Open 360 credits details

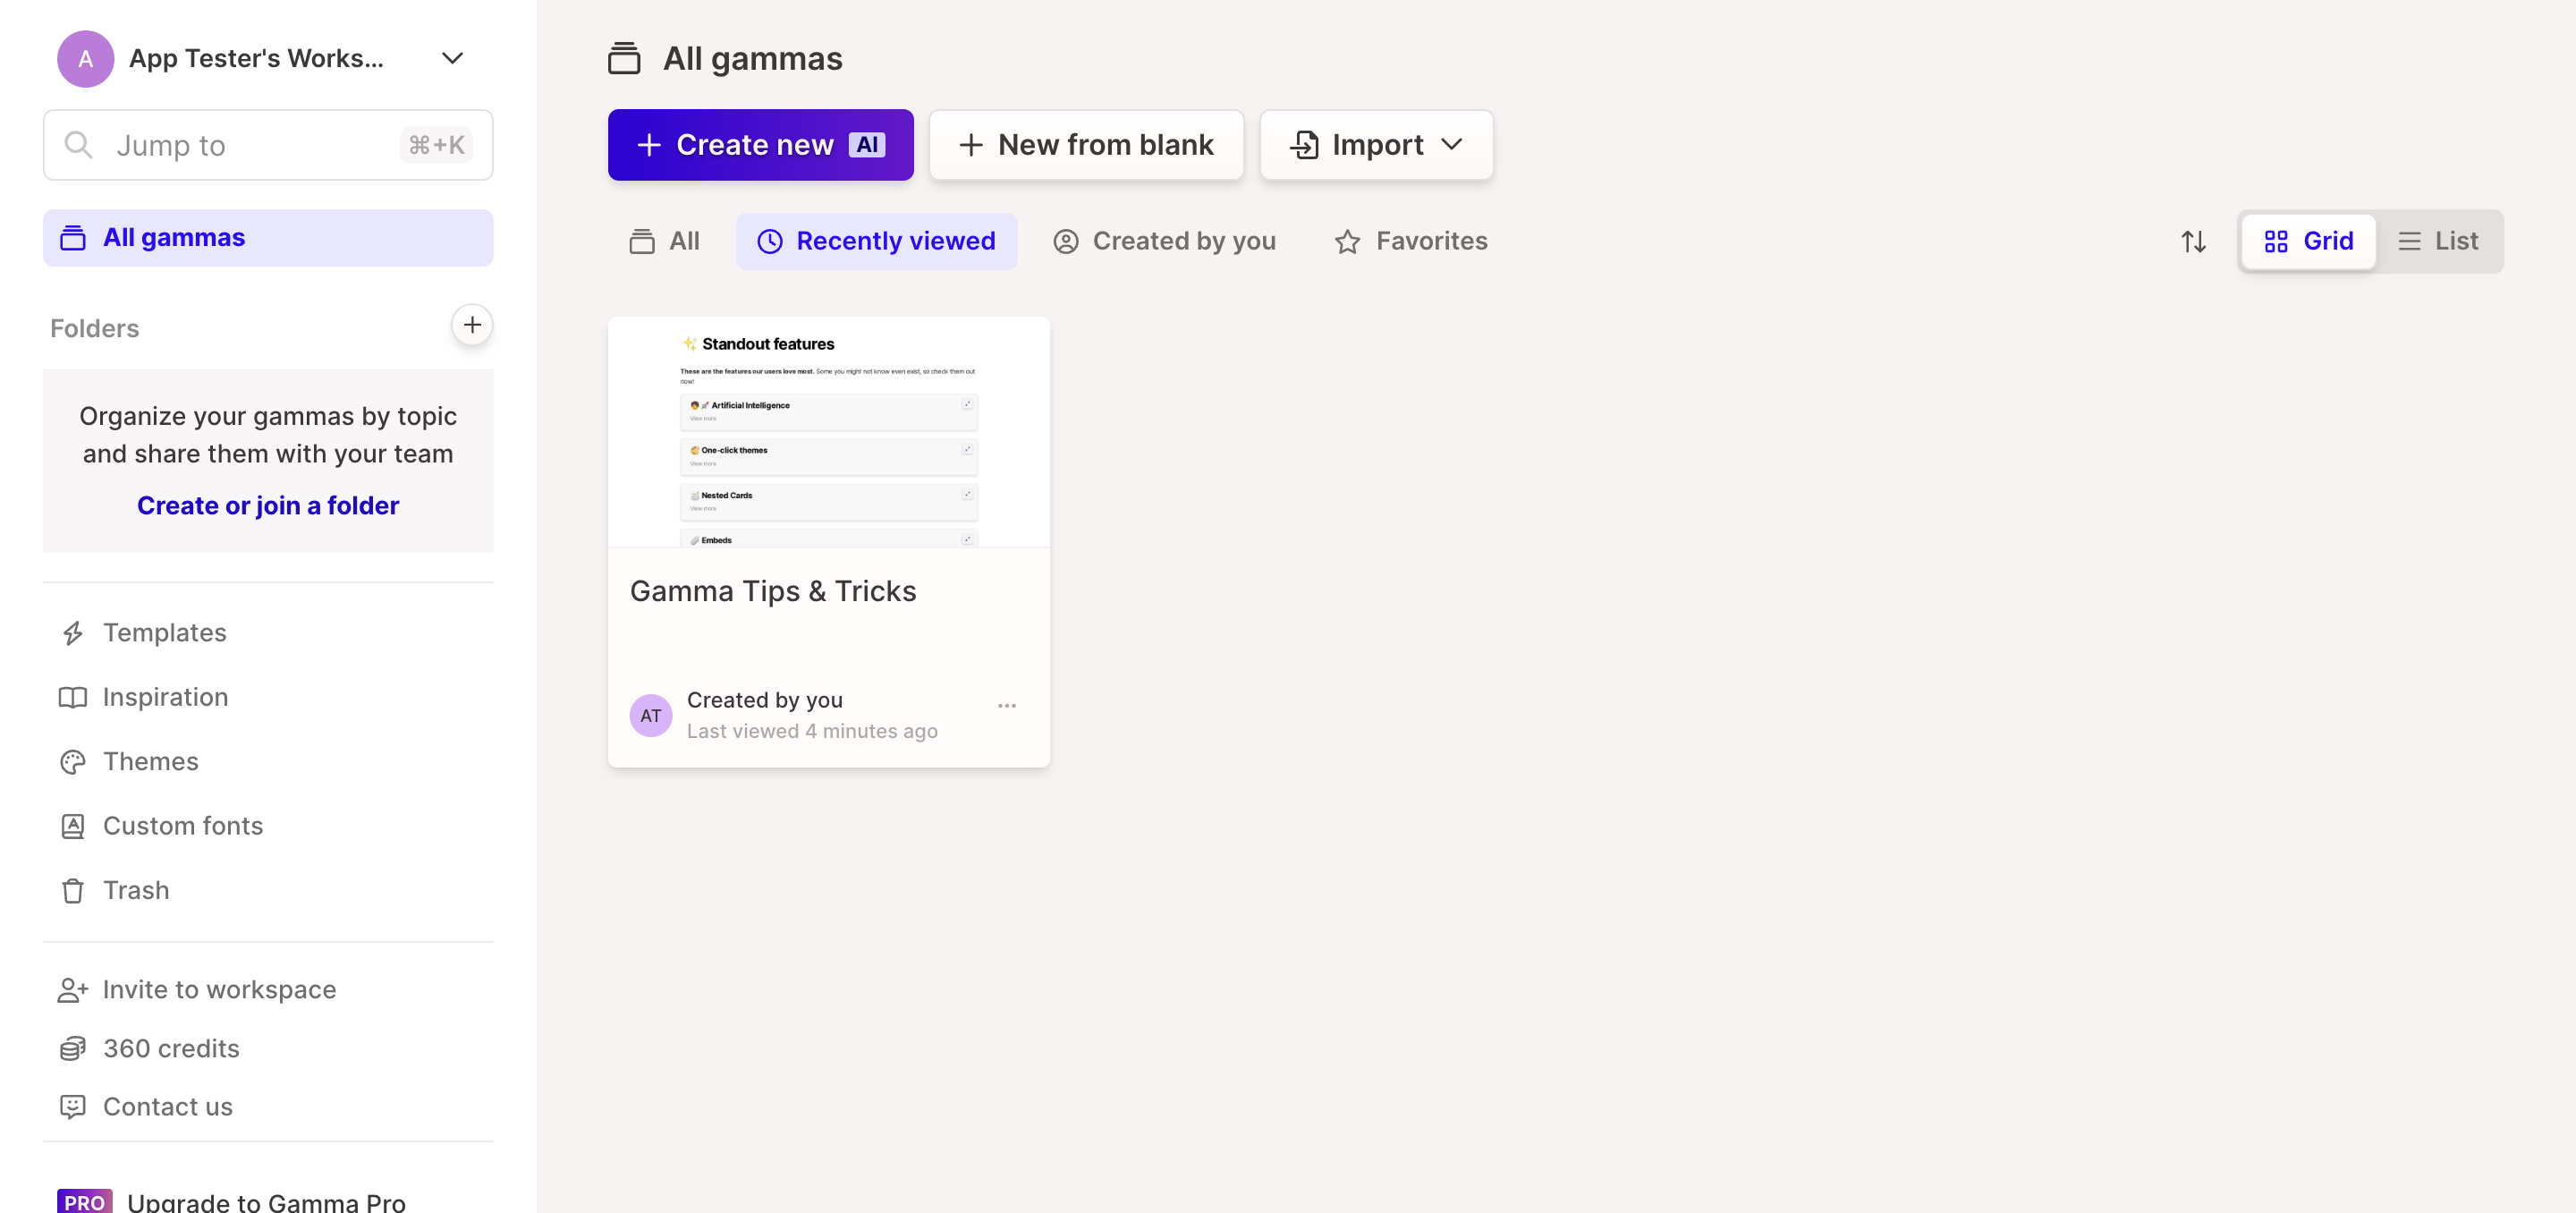point(170,1048)
